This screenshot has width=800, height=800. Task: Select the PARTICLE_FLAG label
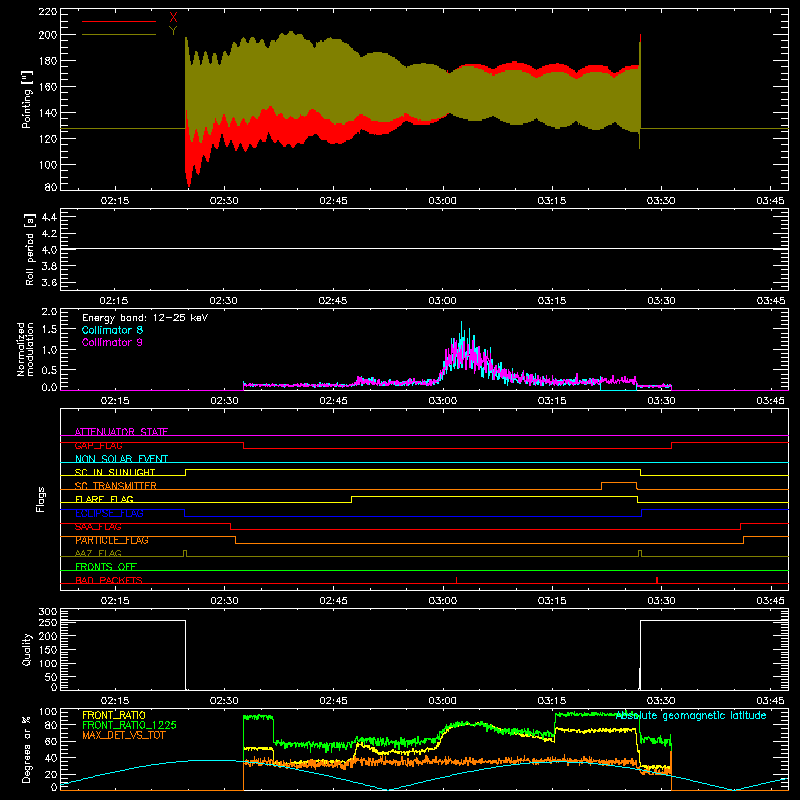point(112,540)
